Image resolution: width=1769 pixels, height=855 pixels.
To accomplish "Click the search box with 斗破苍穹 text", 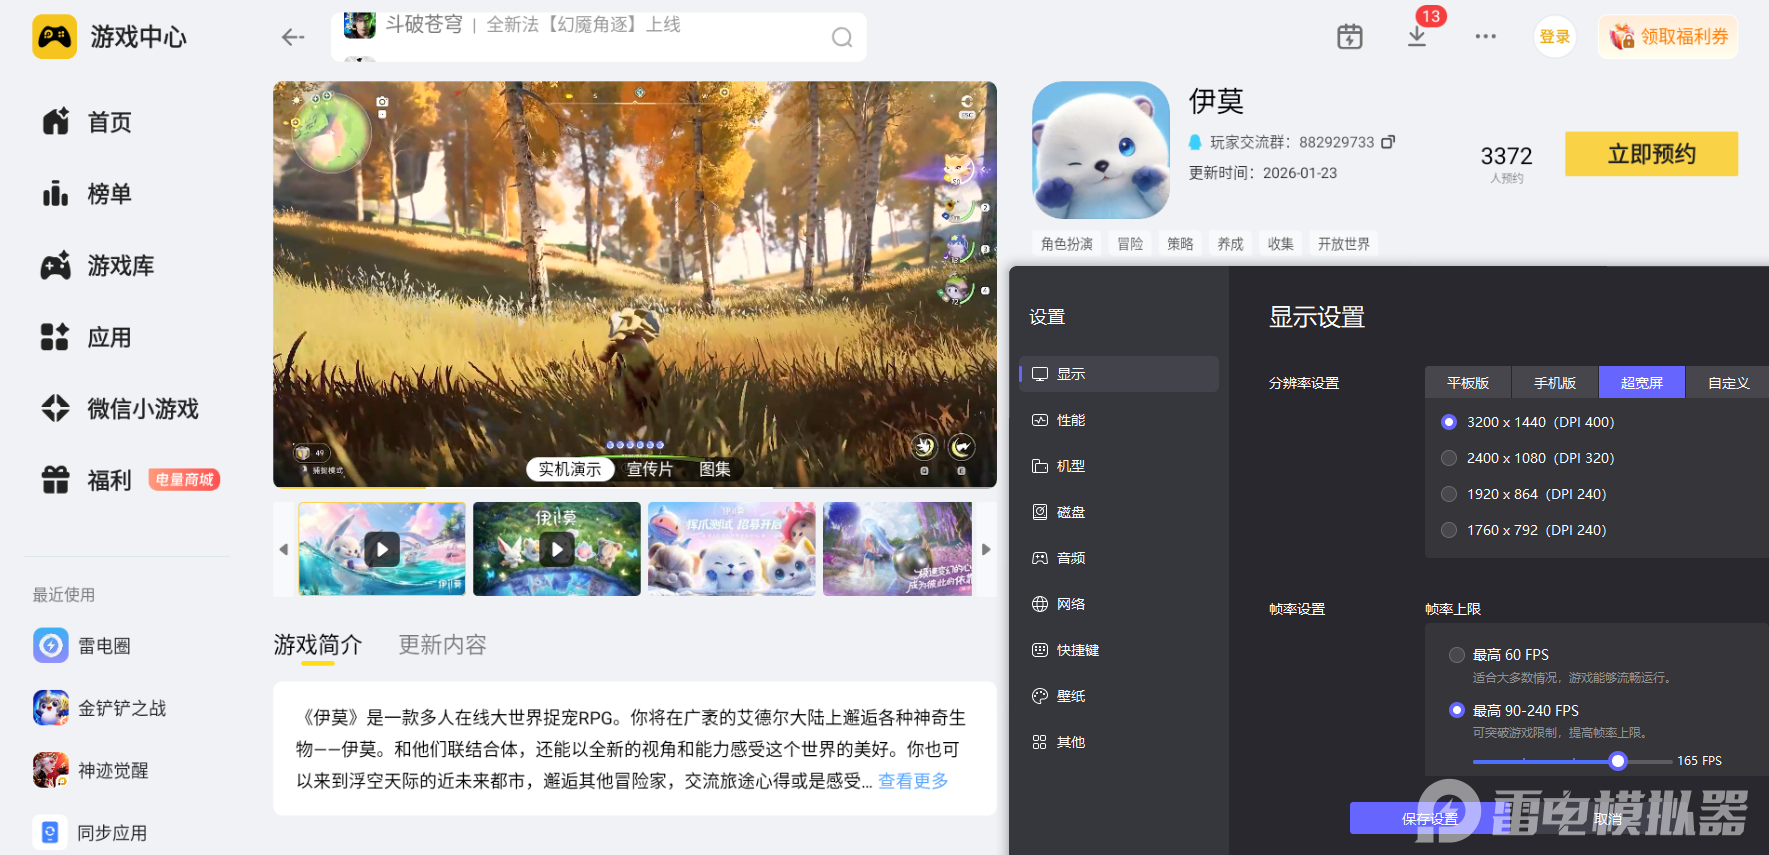I will point(599,37).
